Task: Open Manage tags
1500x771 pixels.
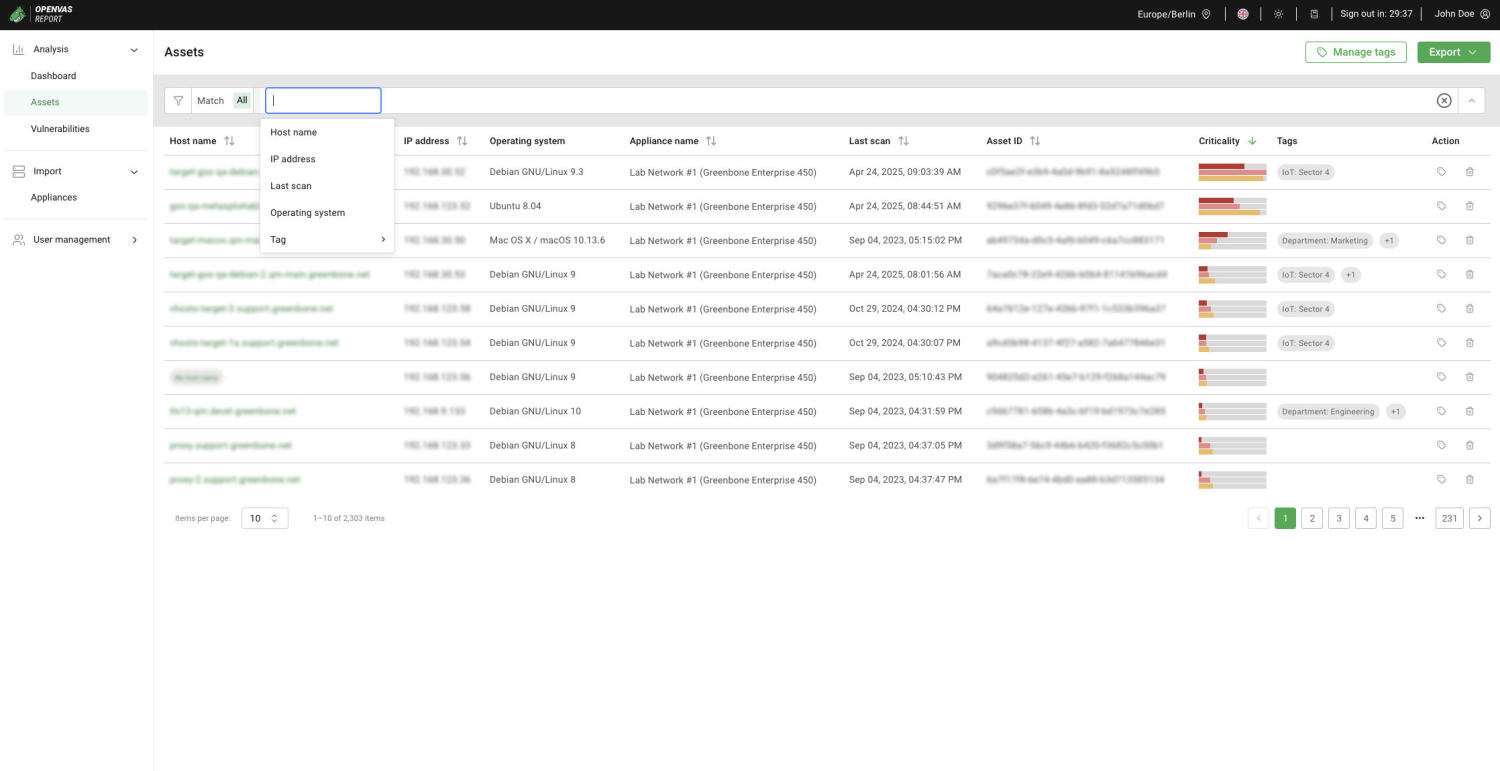Action: 1356,51
